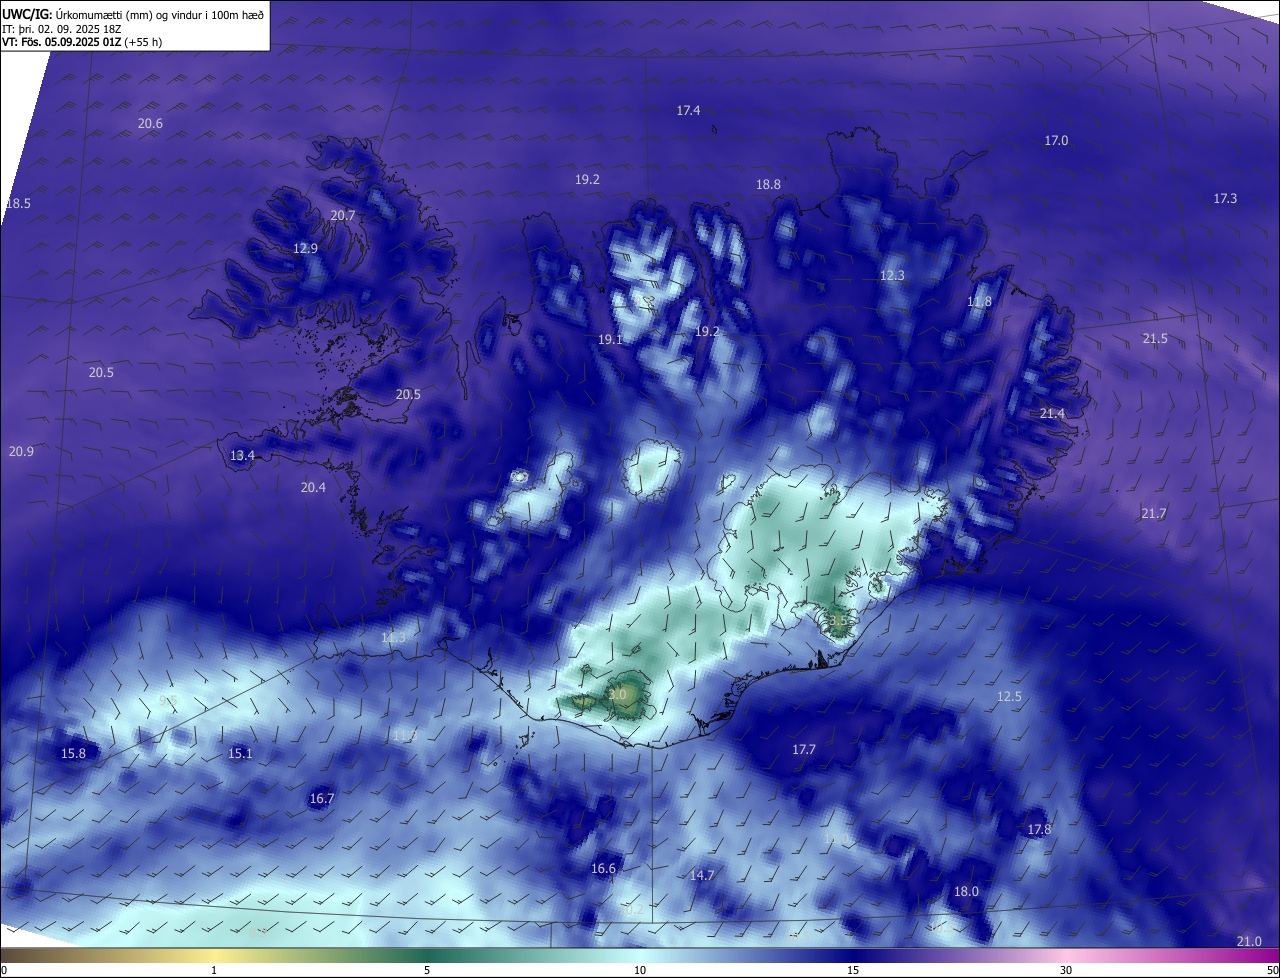
Task: Click the 1 tick on the color scale
Action: (214, 970)
